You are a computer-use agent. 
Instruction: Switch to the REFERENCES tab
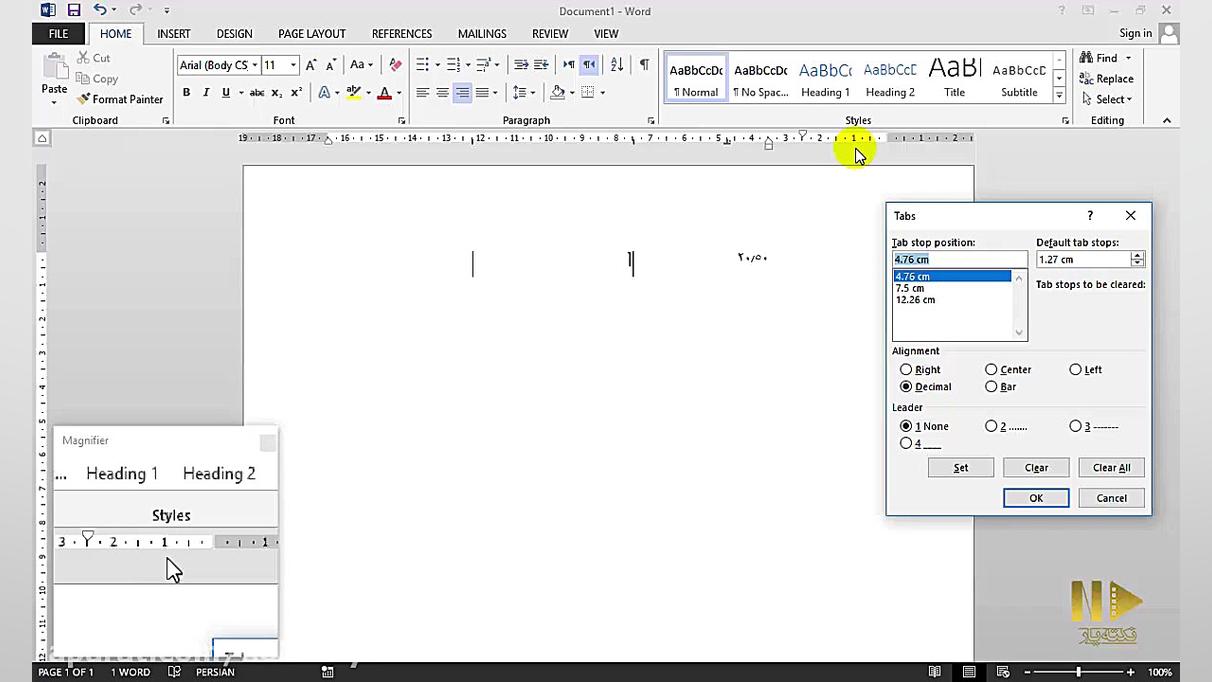click(x=402, y=33)
